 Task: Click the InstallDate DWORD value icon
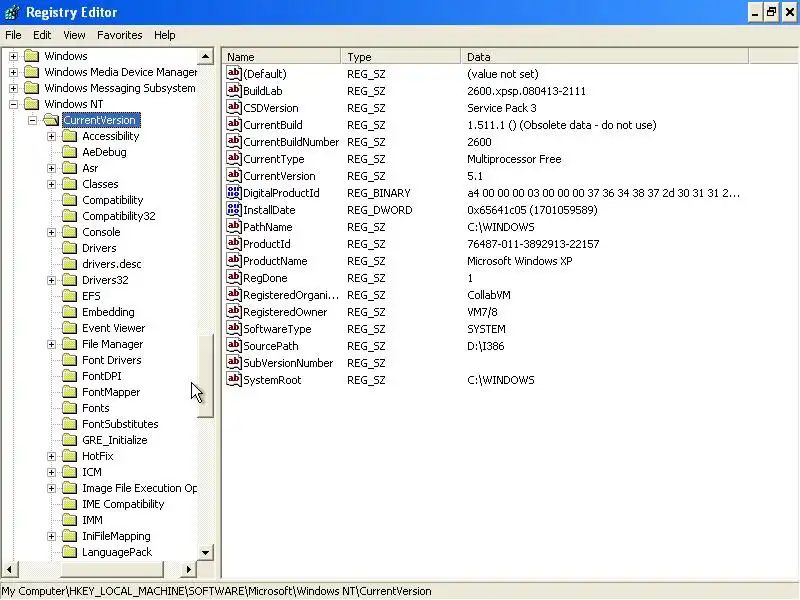234,209
